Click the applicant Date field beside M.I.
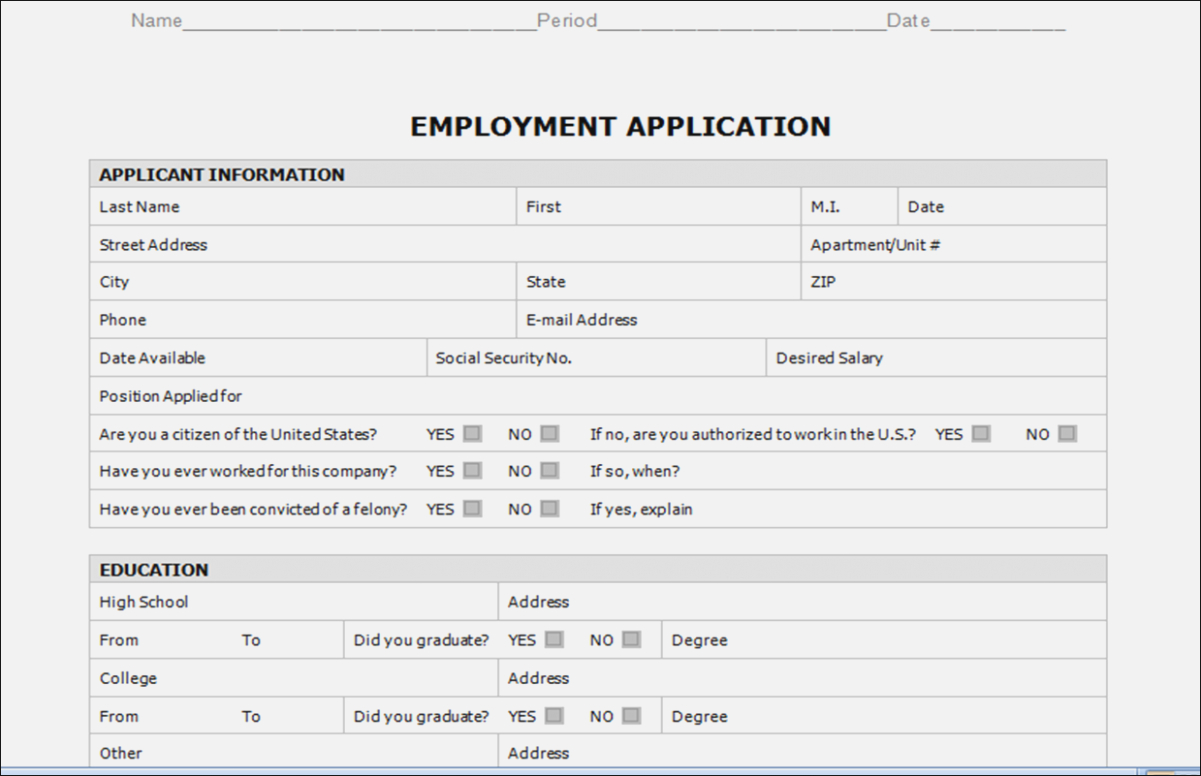This screenshot has width=1201, height=776. [1002, 206]
